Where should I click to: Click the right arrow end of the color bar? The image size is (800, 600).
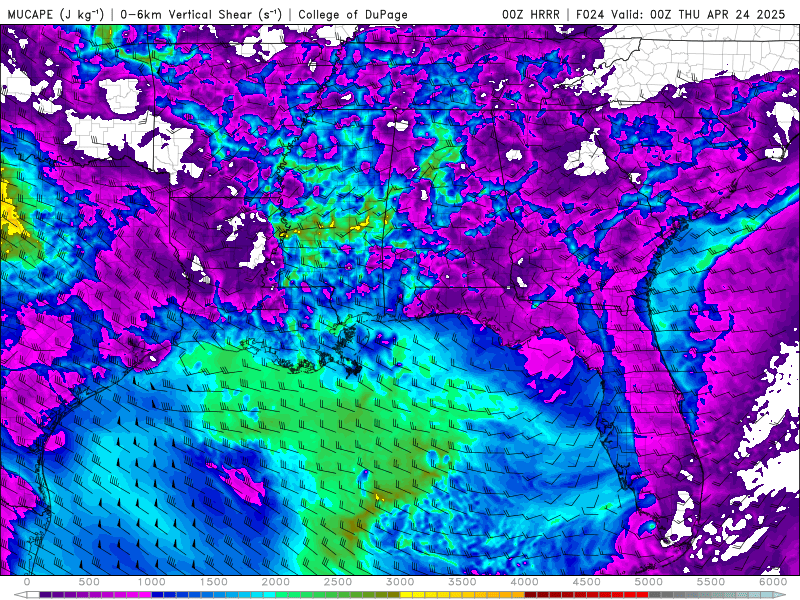(779, 594)
